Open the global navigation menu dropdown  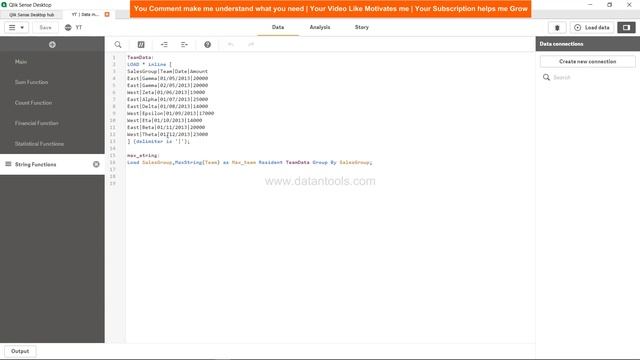(16, 27)
